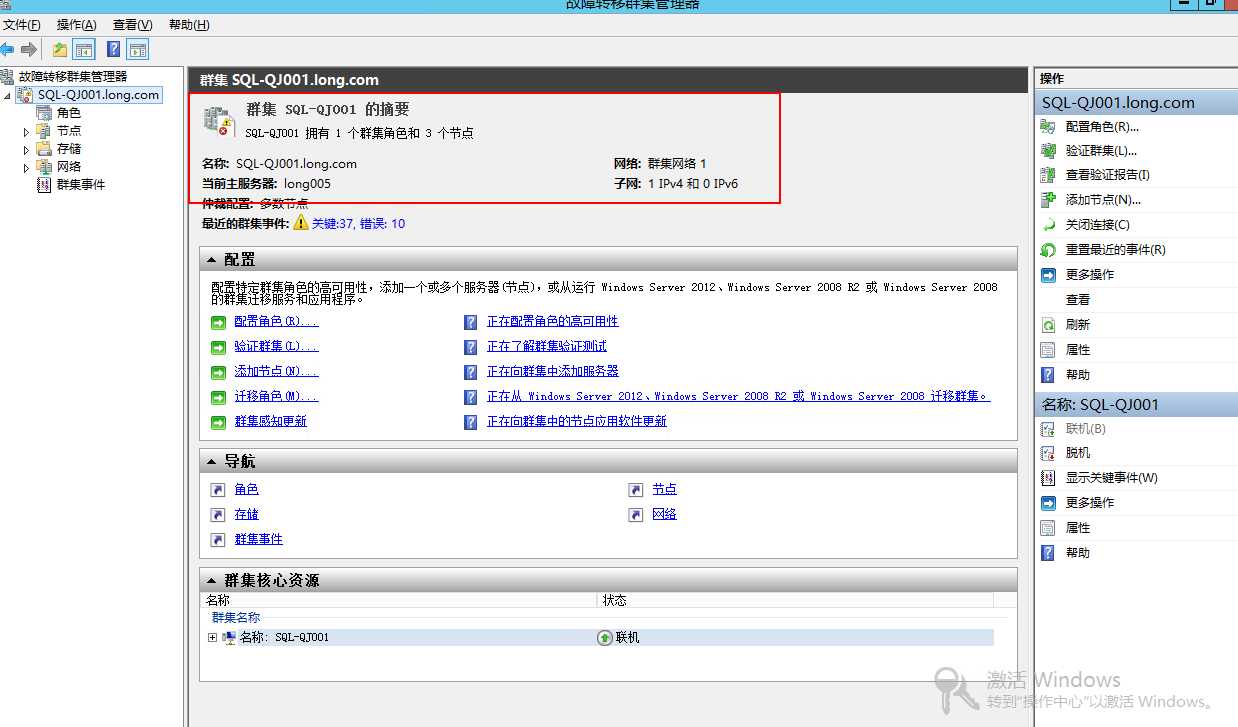The height and width of the screenshot is (727, 1238).
Task: Collapse the 导航 section
Action: 211,462
